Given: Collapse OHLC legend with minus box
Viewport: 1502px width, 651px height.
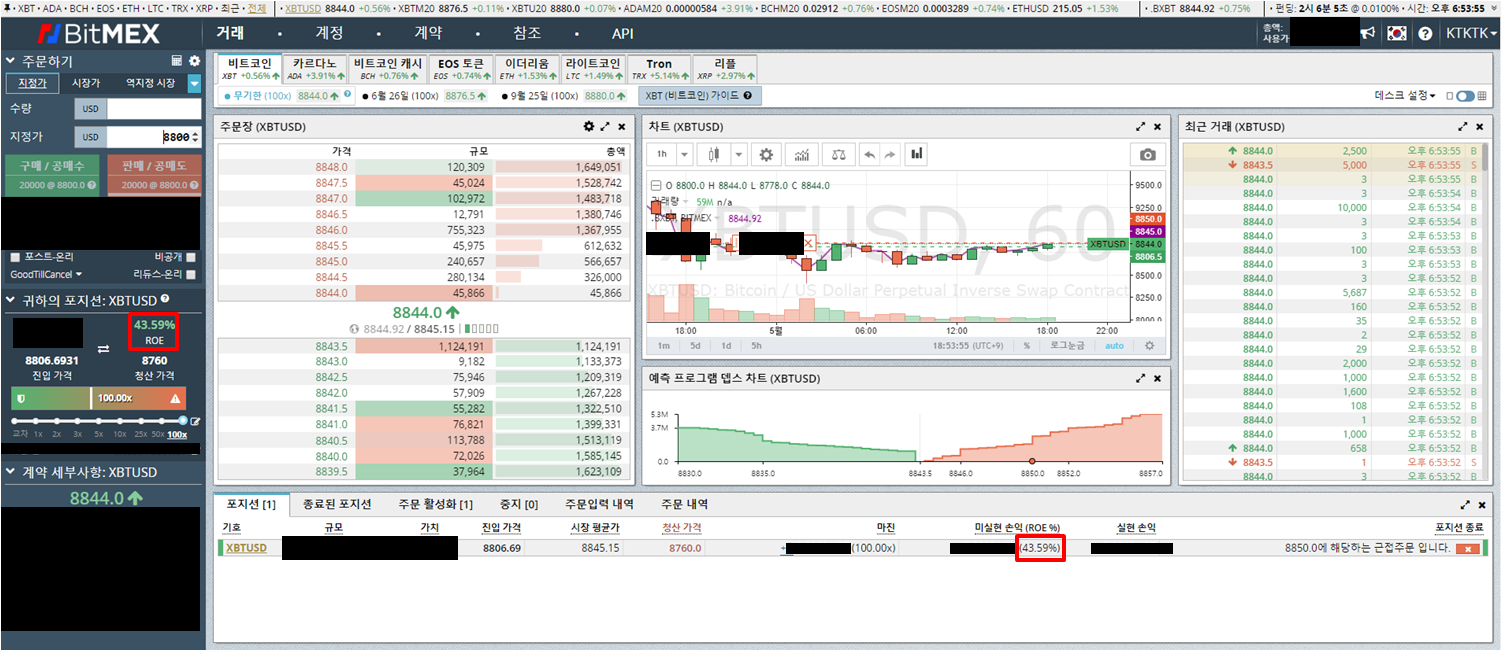Looking at the screenshot, I should click(x=655, y=185).
